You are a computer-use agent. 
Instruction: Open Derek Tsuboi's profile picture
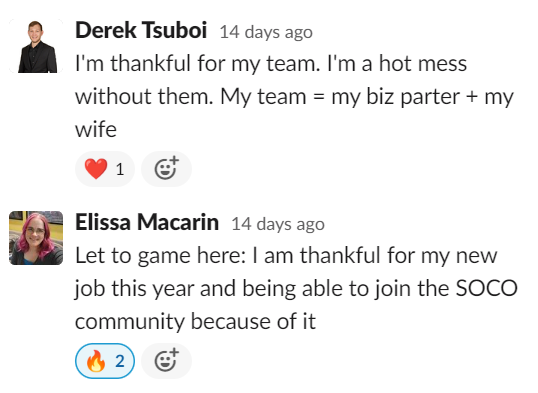pyautogui.click(x=36, y=46)
